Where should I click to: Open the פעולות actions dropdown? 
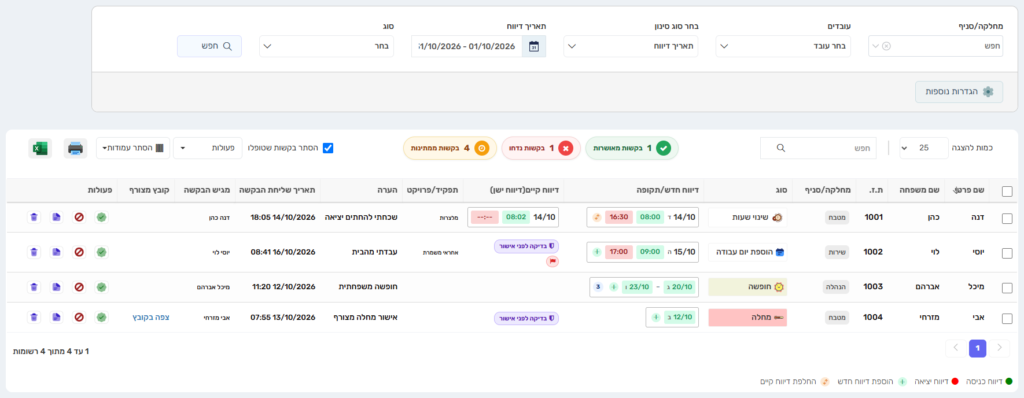[x=208, y=148]
